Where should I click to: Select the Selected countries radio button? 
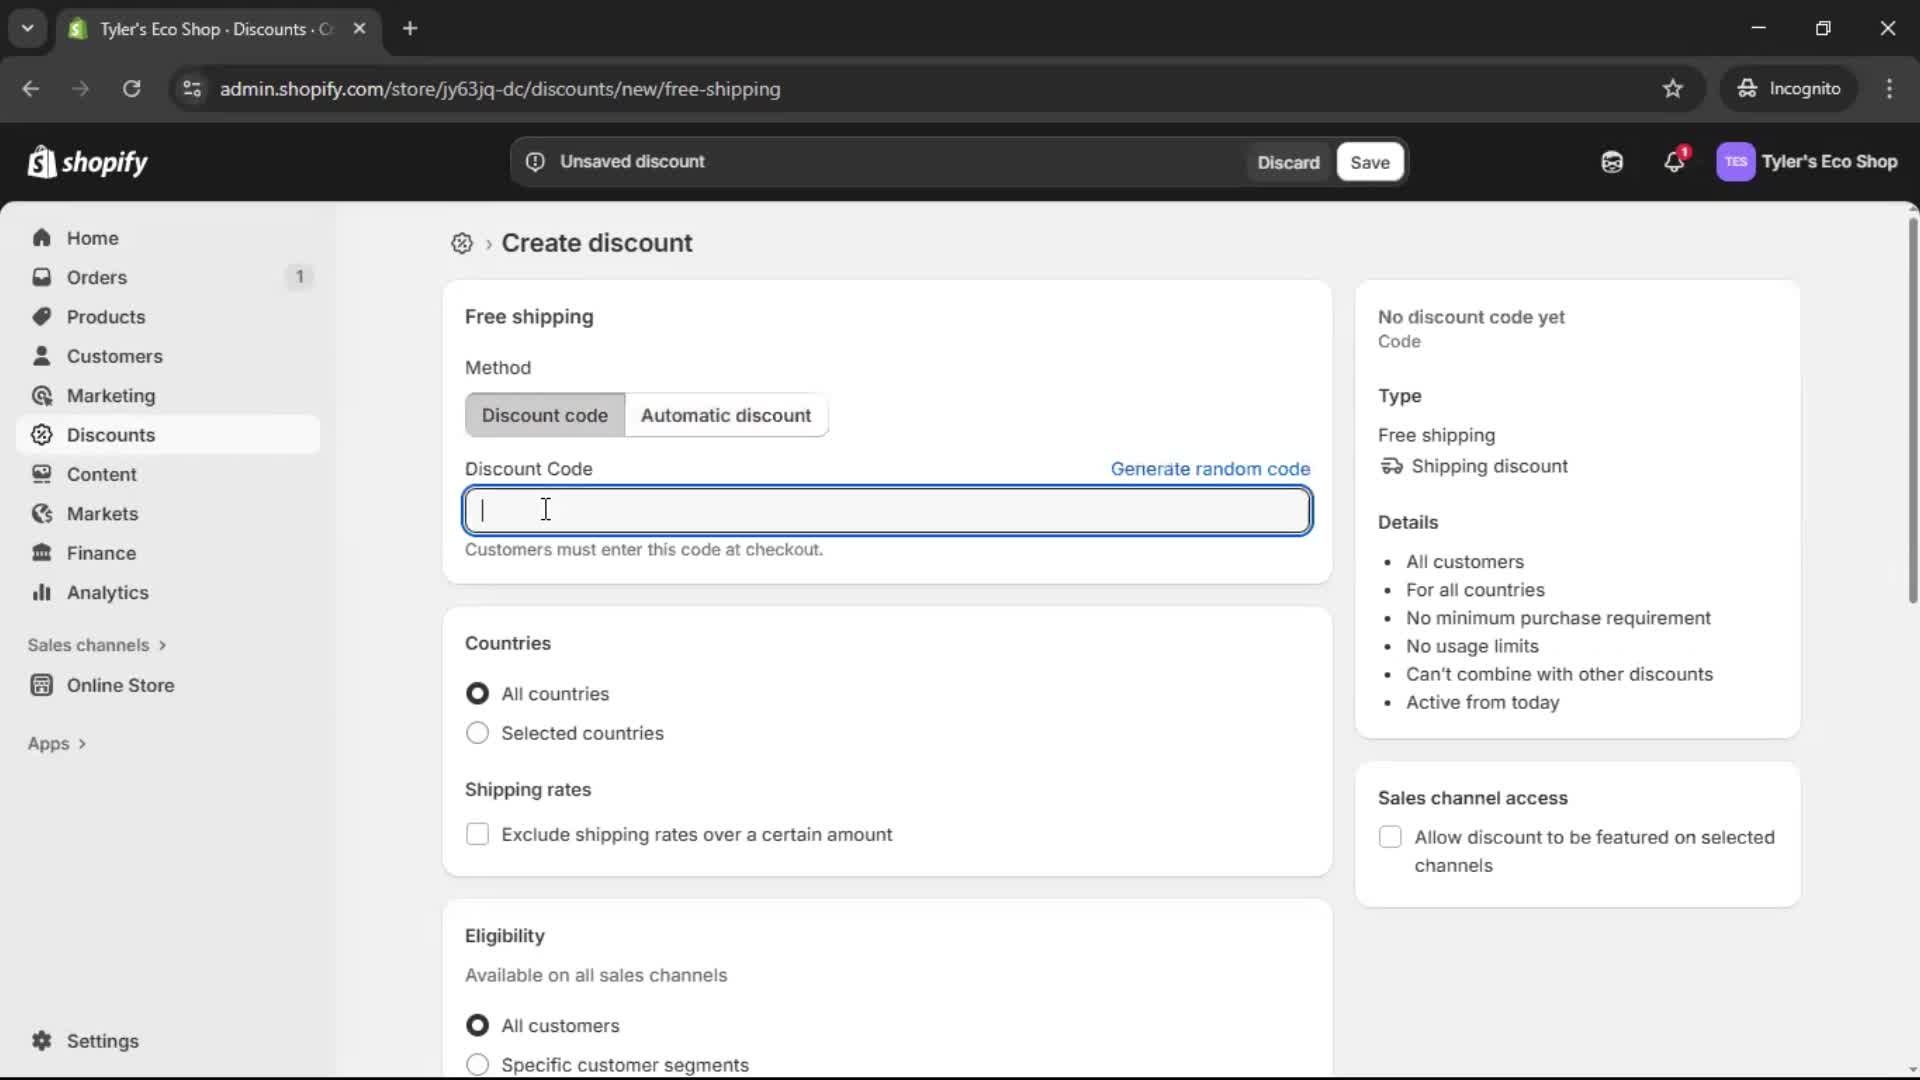point(477,733)
